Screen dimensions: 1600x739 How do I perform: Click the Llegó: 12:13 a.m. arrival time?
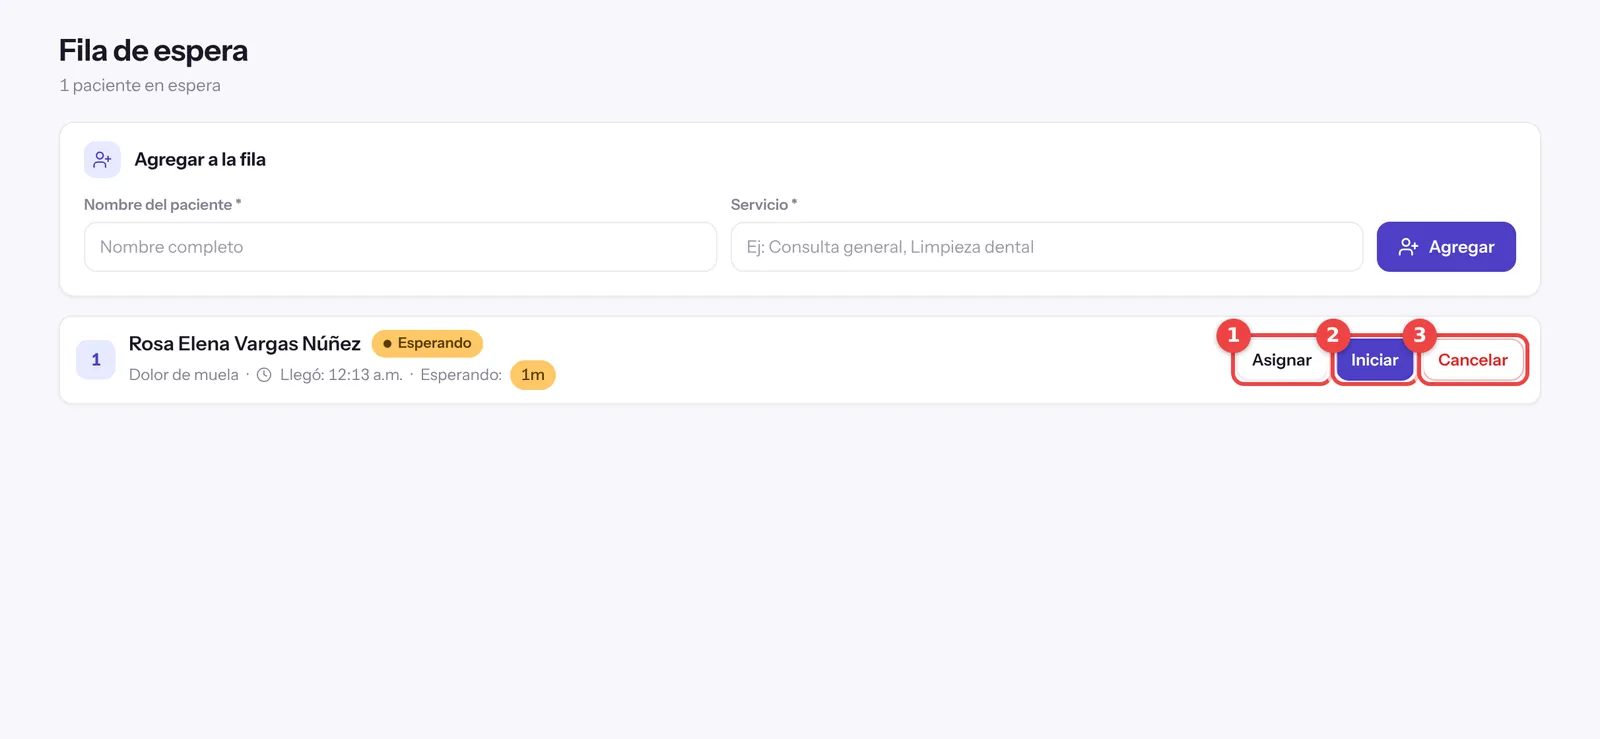341,375
